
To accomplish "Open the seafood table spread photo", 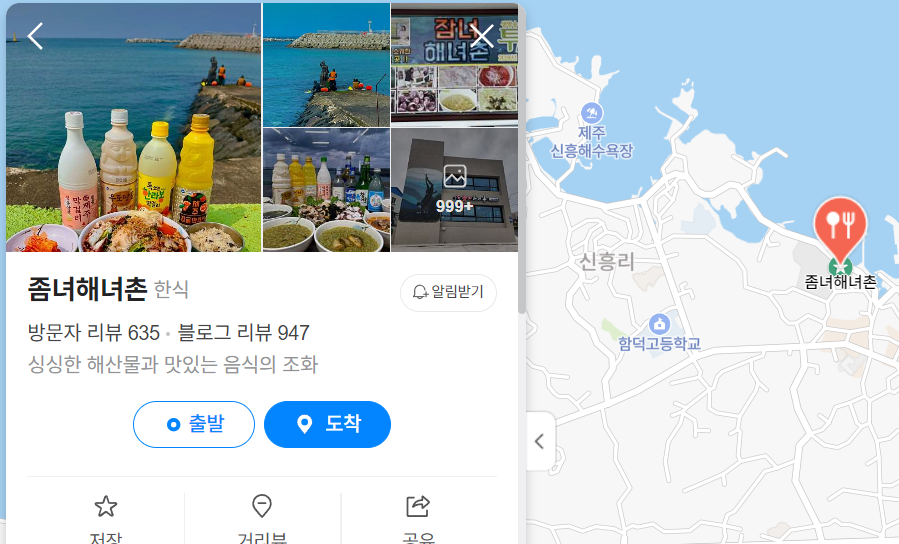I will [326, 190].
